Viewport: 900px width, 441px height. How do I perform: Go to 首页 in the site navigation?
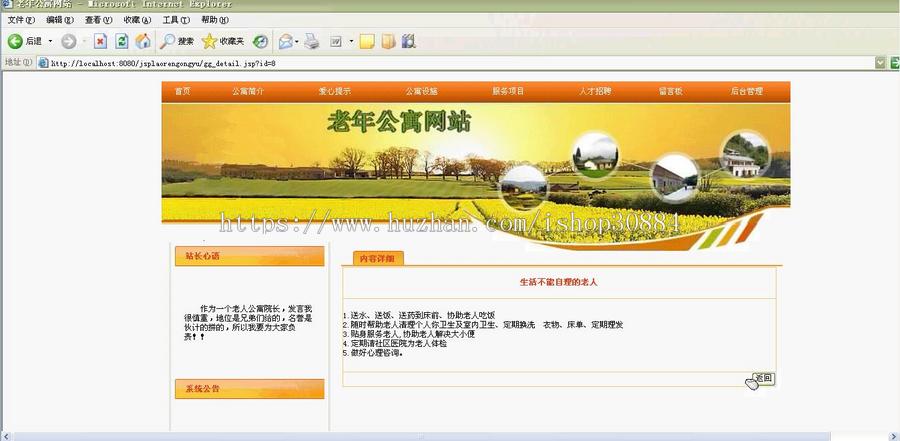click(x=182, y=91)
